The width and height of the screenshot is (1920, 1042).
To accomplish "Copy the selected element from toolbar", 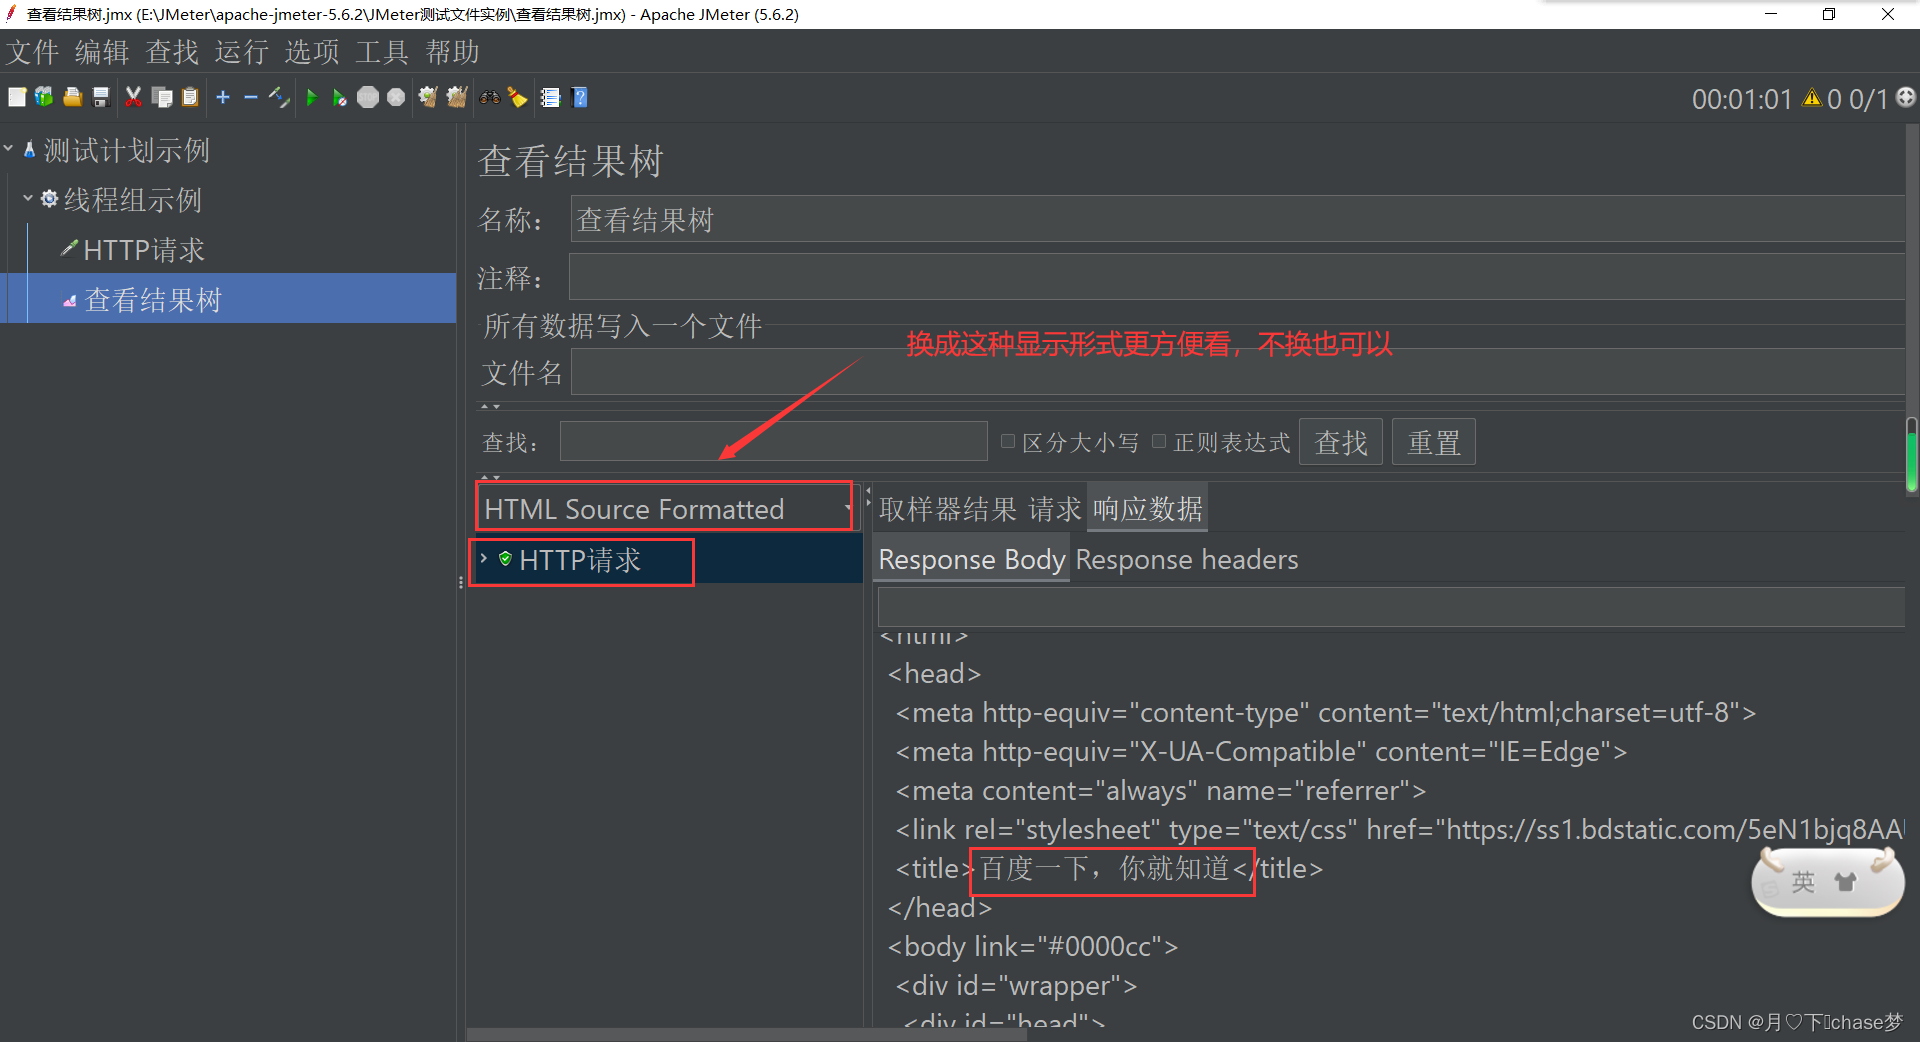I will [162, 97].
